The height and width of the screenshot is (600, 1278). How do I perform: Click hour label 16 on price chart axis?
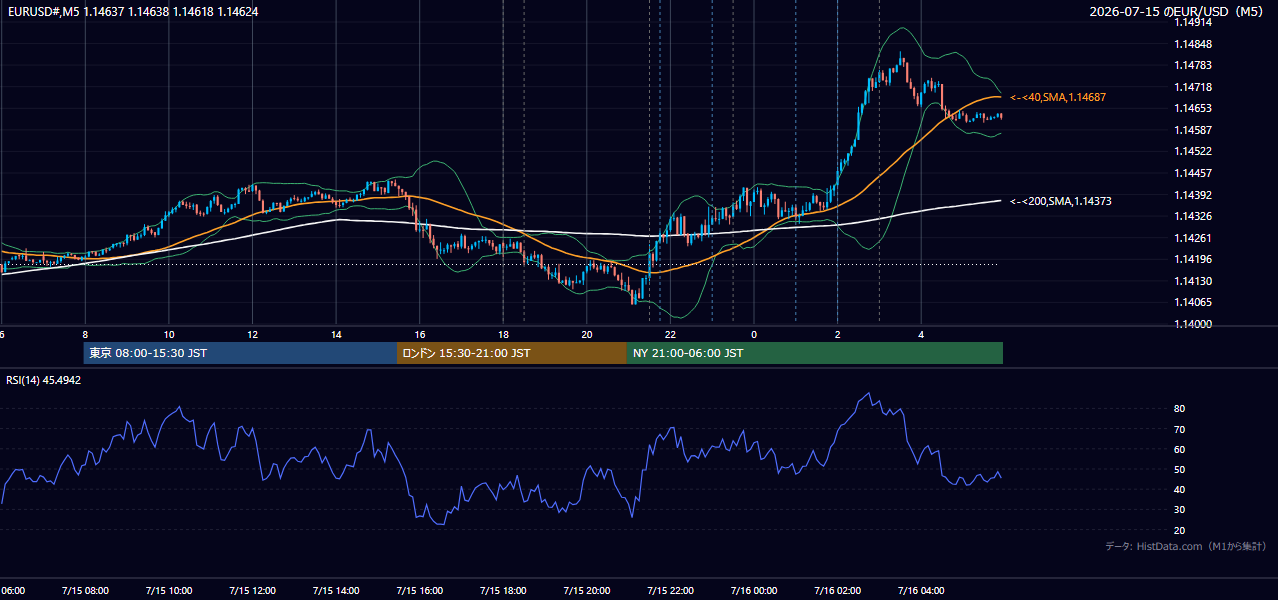click(420, 334)
